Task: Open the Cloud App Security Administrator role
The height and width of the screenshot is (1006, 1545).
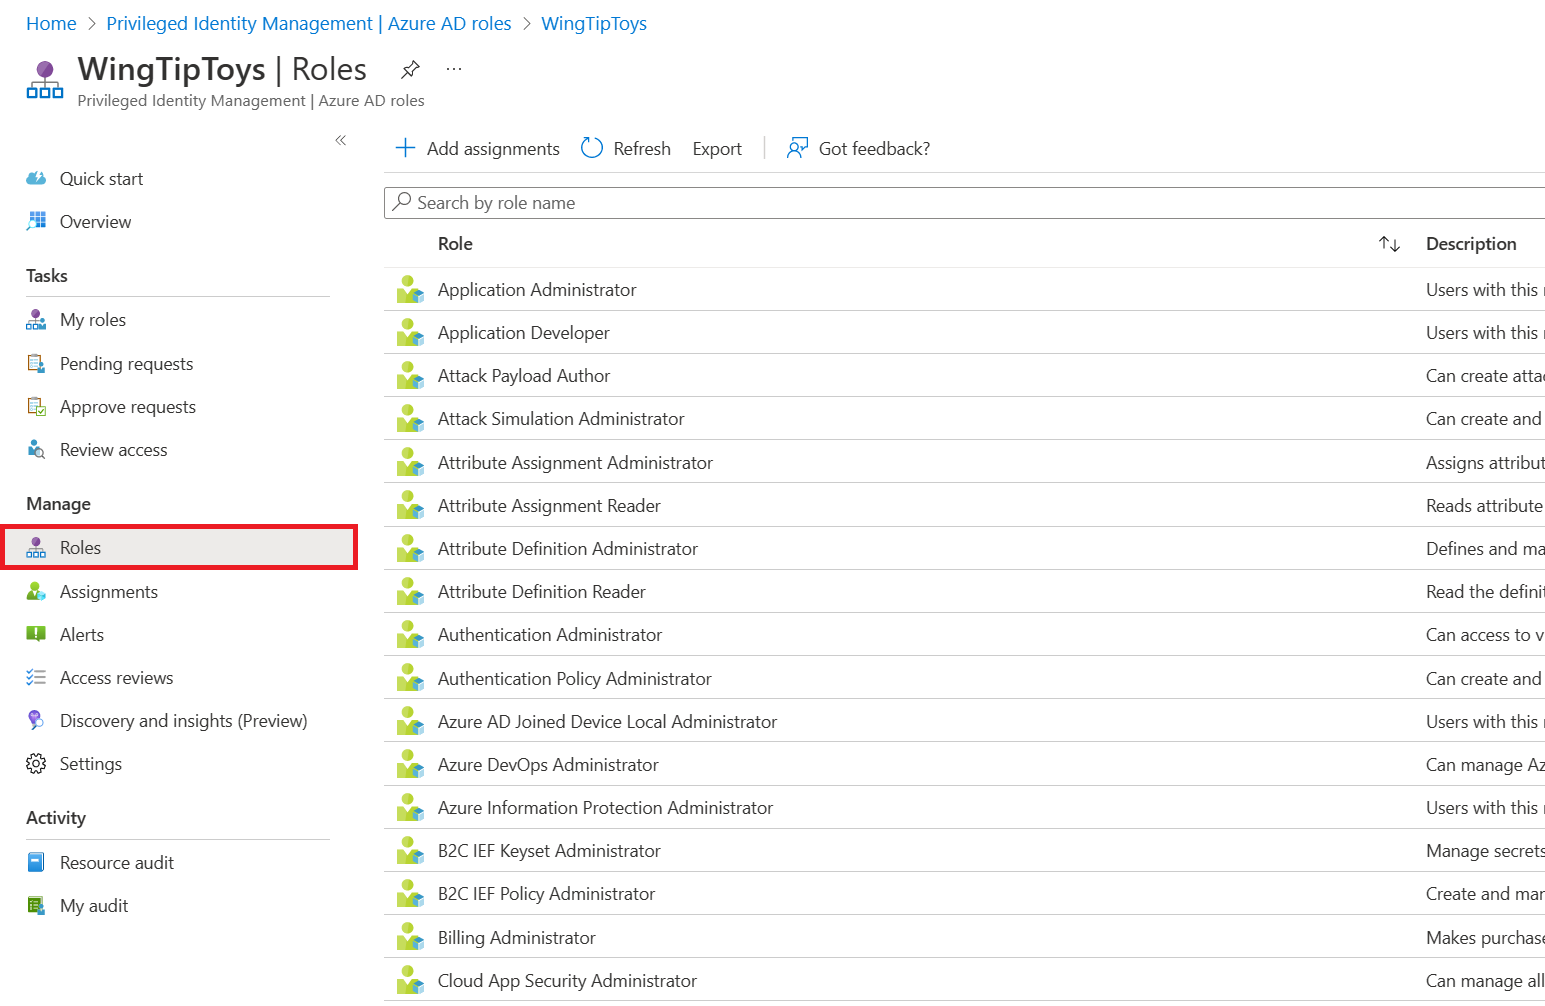Action: (x=567, y=980)
